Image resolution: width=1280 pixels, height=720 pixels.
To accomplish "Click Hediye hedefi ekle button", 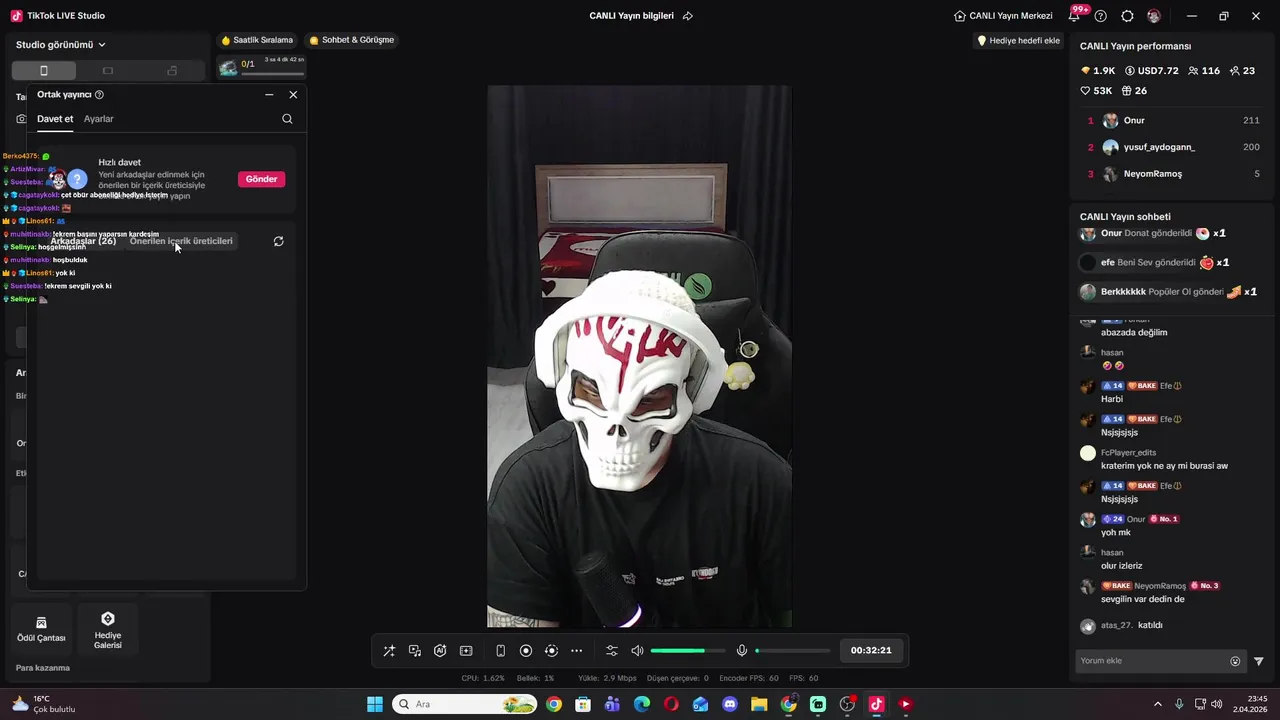I will pyautogui.click(x=1018, y=41).
